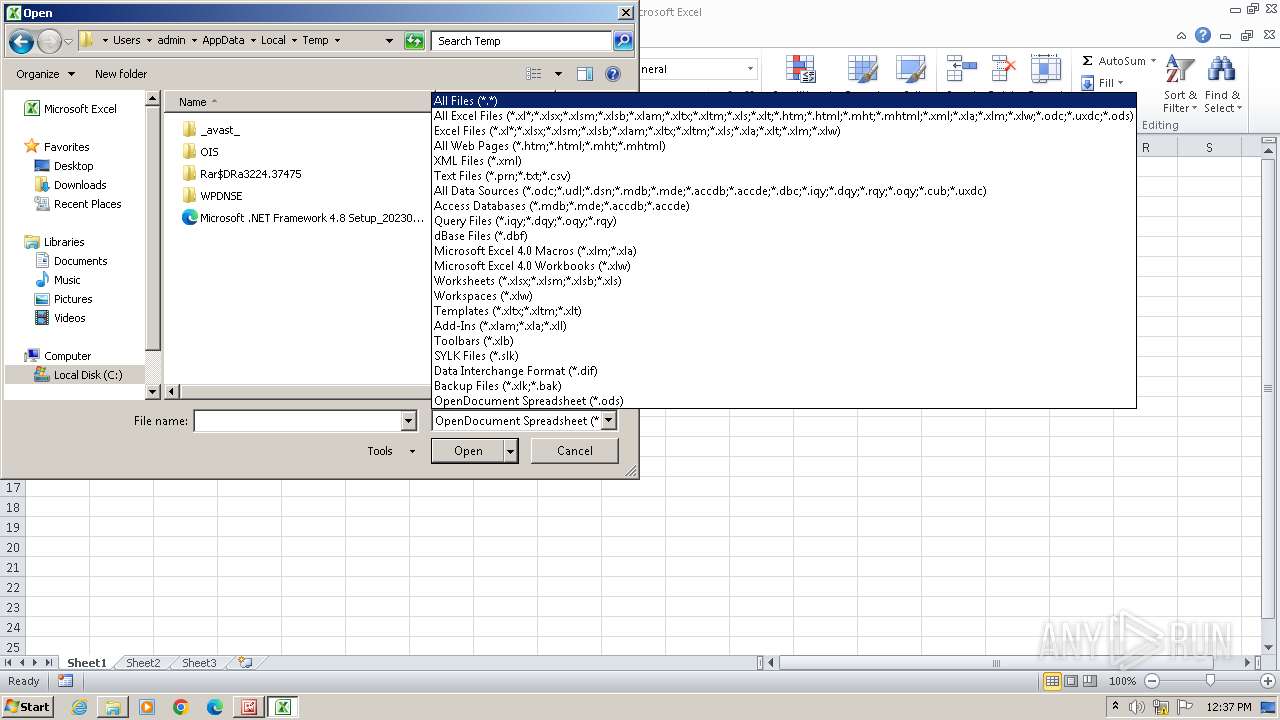Click the Search Temp box
Viewport: 1280px width, 720px height.
522,41
